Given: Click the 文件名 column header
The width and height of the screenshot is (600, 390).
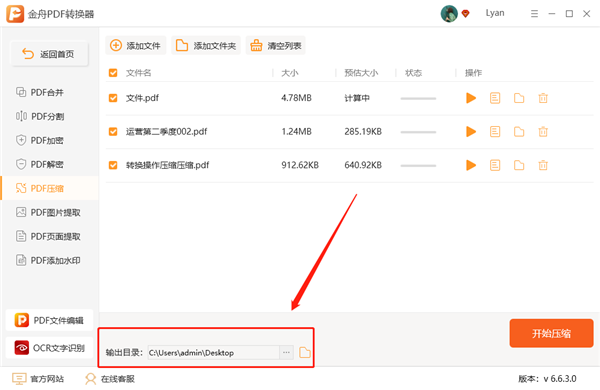Looking at the screenshot, I should (139, 73).
